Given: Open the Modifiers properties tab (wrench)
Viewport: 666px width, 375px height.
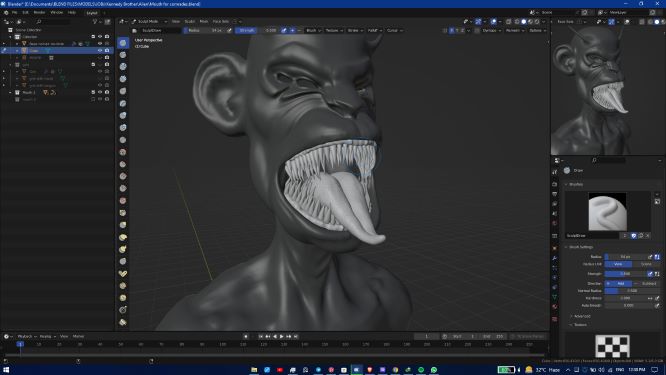Looking at the screenshot, I should (x=555, y=257).
